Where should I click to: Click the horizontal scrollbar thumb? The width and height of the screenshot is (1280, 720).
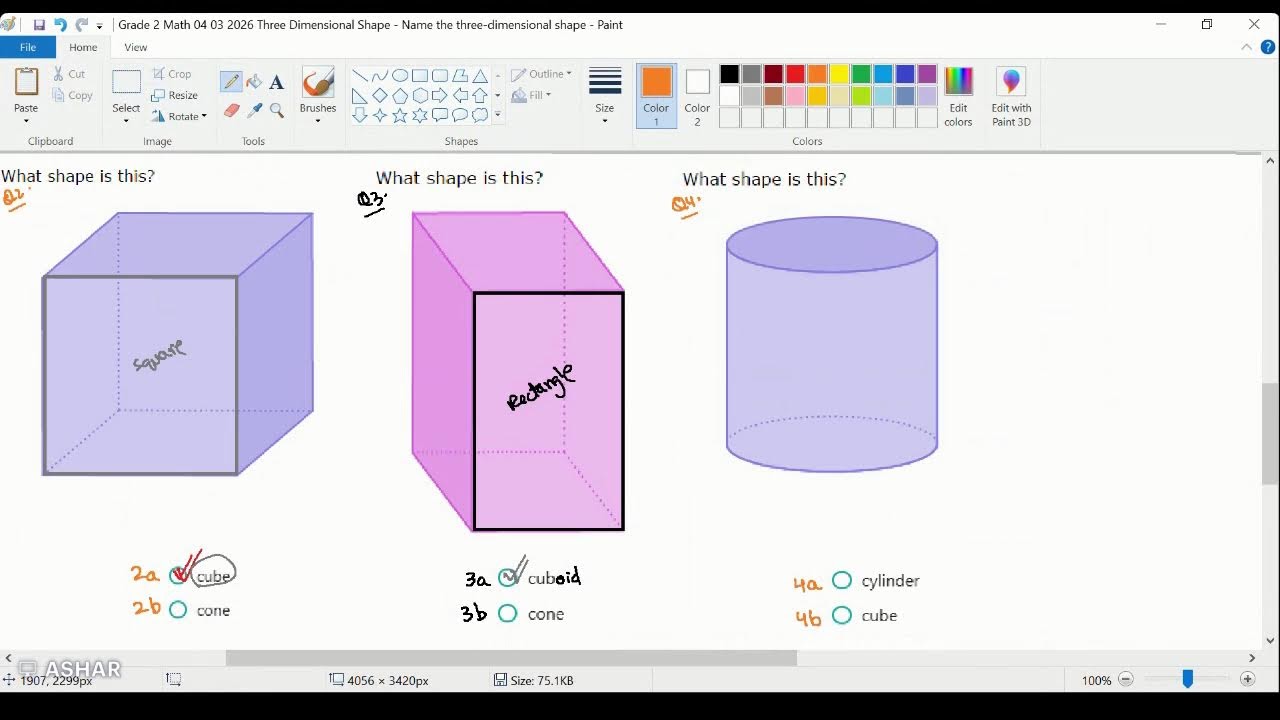tap(511, 658)
